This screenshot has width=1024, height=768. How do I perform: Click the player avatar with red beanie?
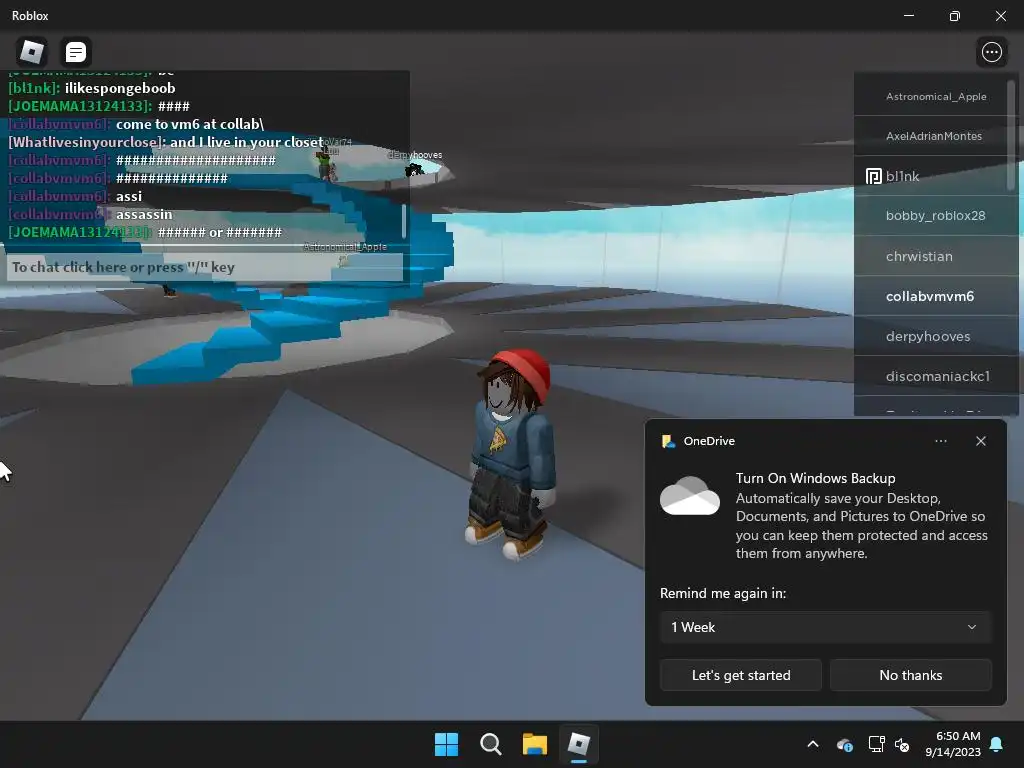tap(511, 454)
